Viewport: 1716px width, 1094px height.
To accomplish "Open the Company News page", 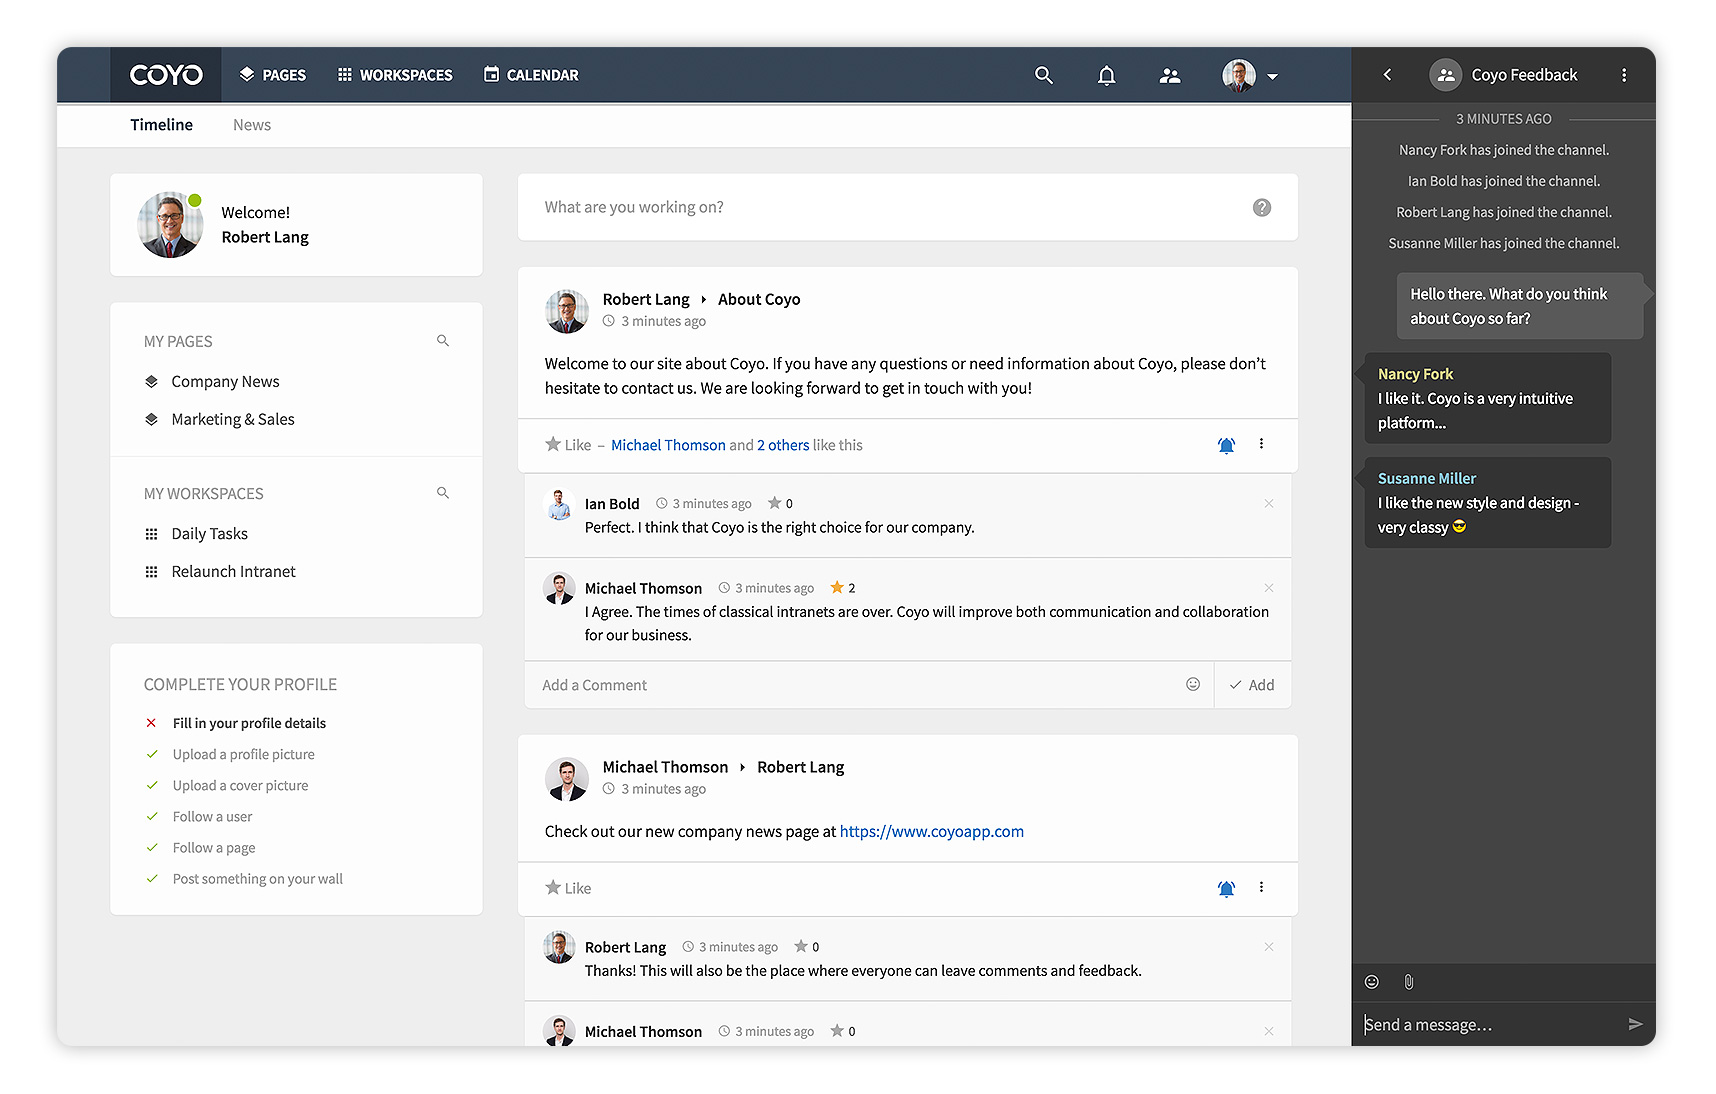I will [225, 381].
